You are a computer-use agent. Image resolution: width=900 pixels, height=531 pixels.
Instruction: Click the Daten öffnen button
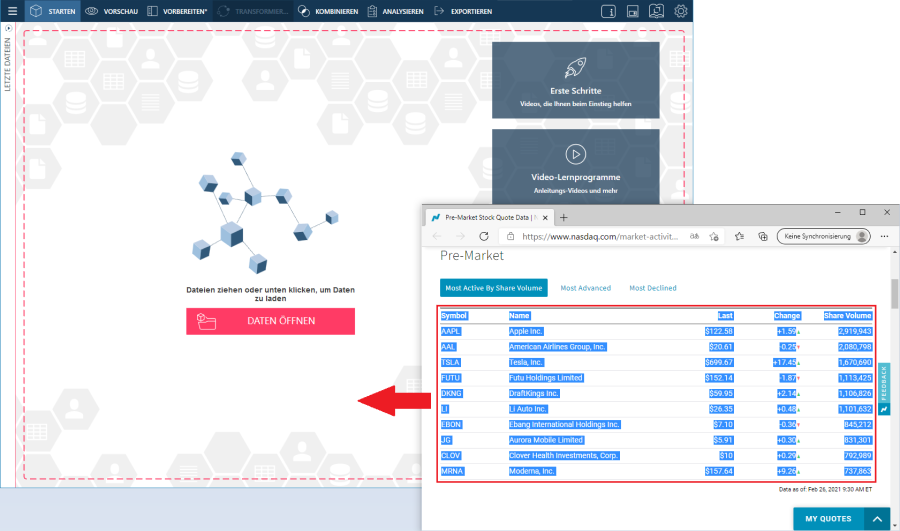[270, 321]
